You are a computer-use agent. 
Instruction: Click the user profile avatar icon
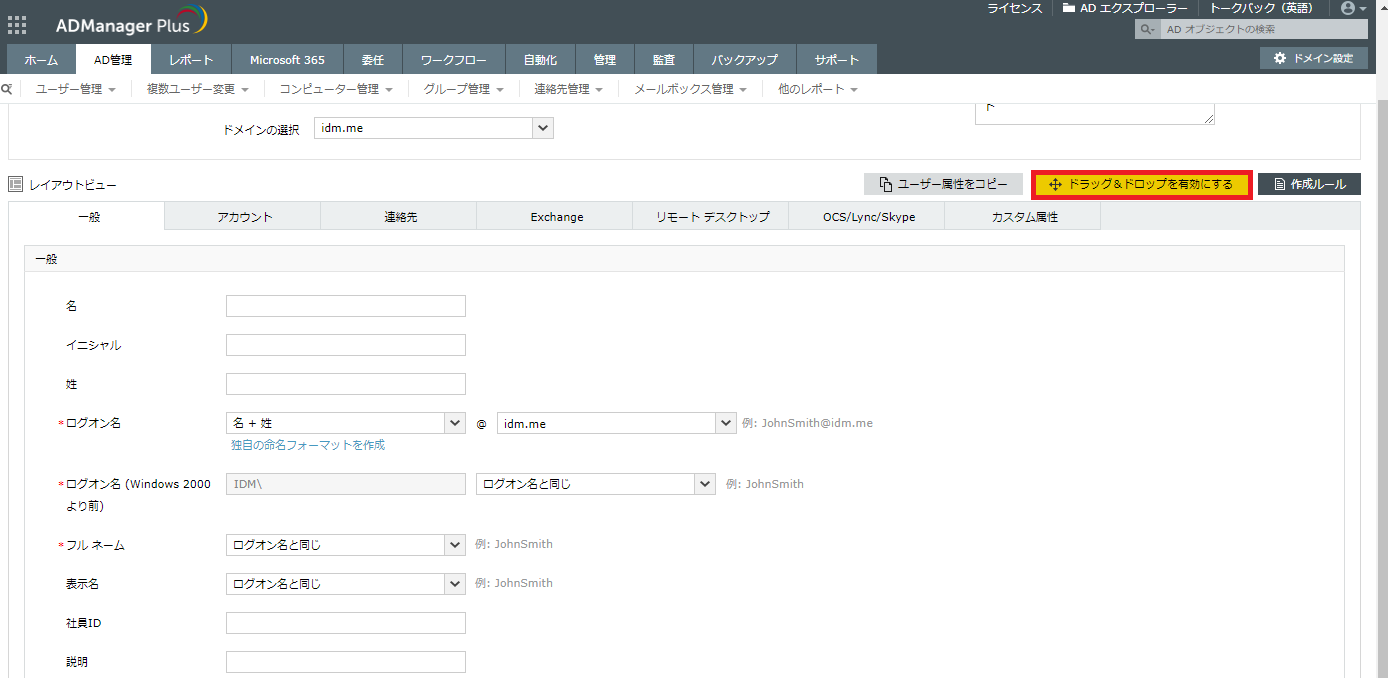point(1348,8)
